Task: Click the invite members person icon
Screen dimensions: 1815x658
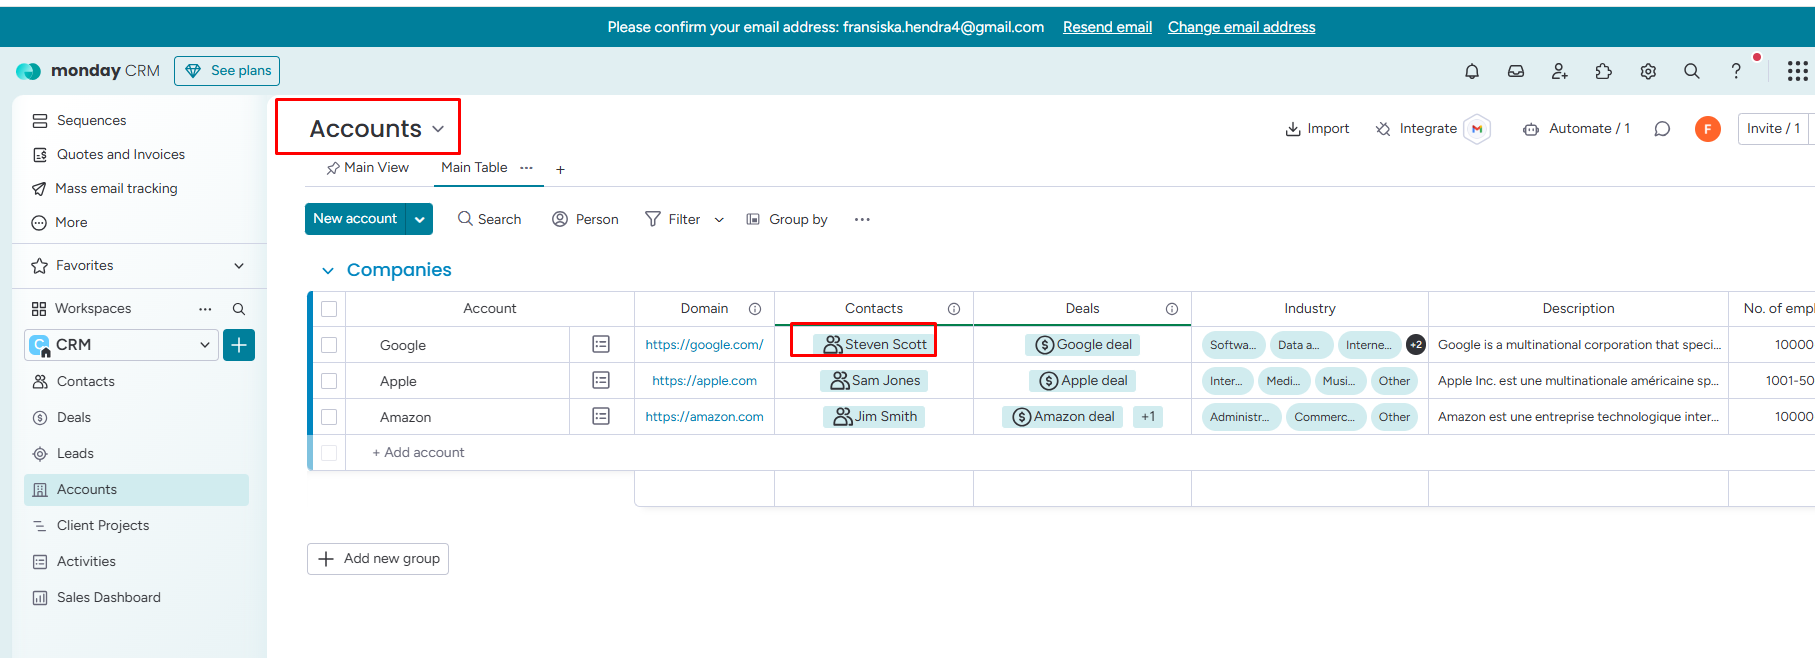Action: pos(1560,71)
